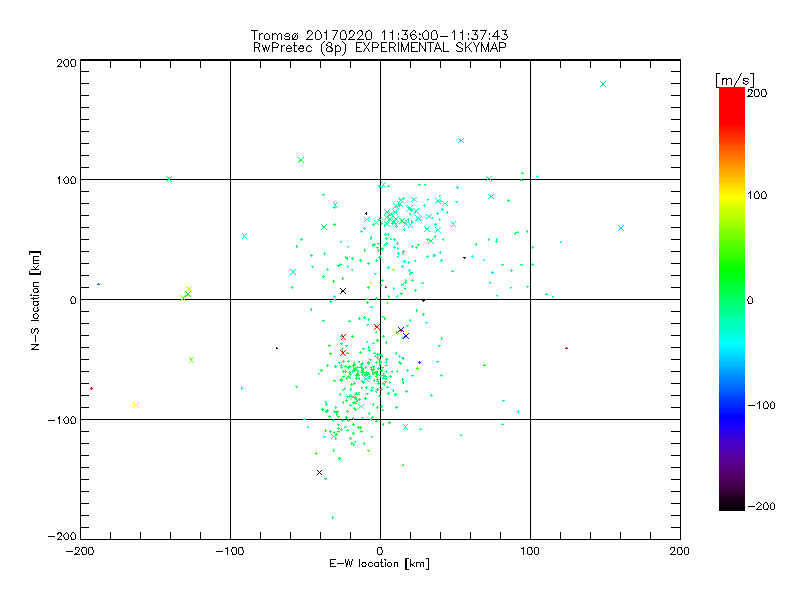Click the [m/s] colorbar unit label

(735, 80)
